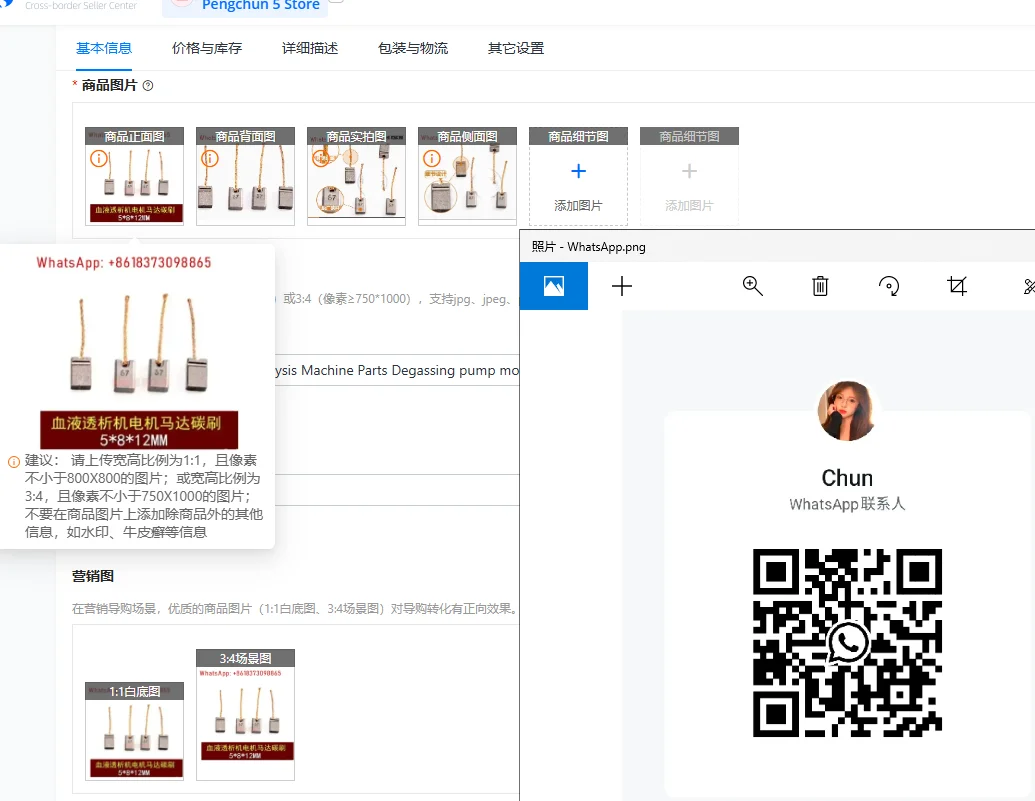Click the info icon beside 建议 tooltip text
1035x801 pixels.
13,462
